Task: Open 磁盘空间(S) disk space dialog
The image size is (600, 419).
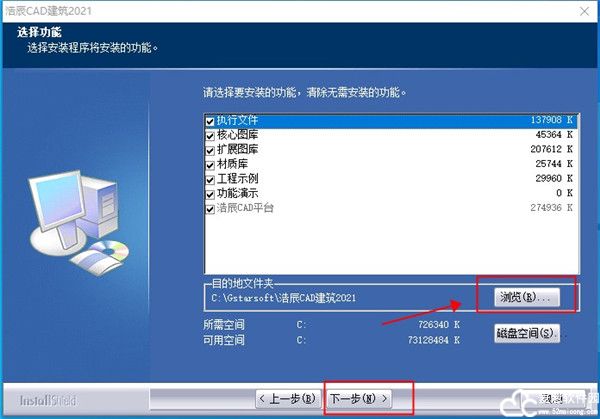Action: [x=527, y=333]
